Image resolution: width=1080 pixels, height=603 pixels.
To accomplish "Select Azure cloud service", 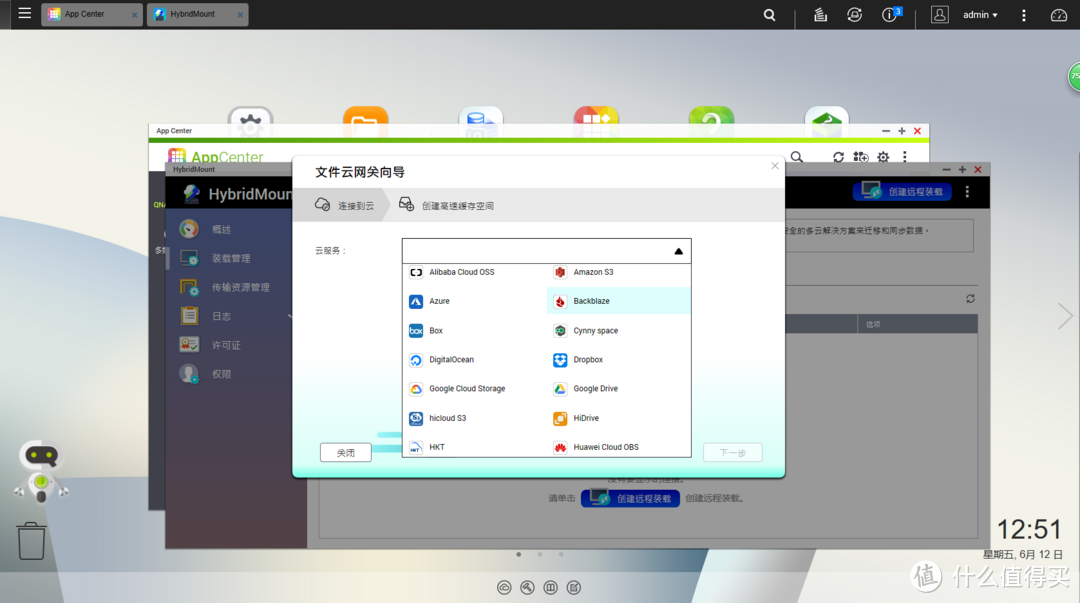I will [x=475, y=301].
